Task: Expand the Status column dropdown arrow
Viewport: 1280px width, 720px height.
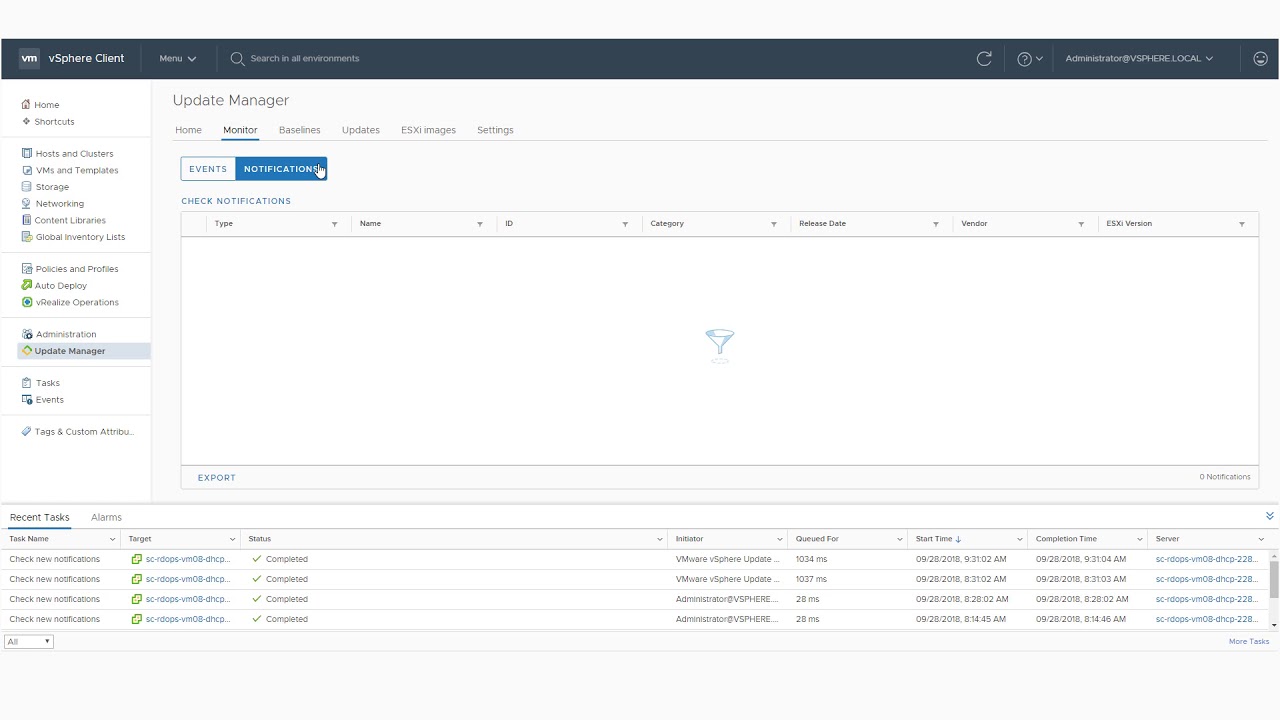Action: coord(660,540)
